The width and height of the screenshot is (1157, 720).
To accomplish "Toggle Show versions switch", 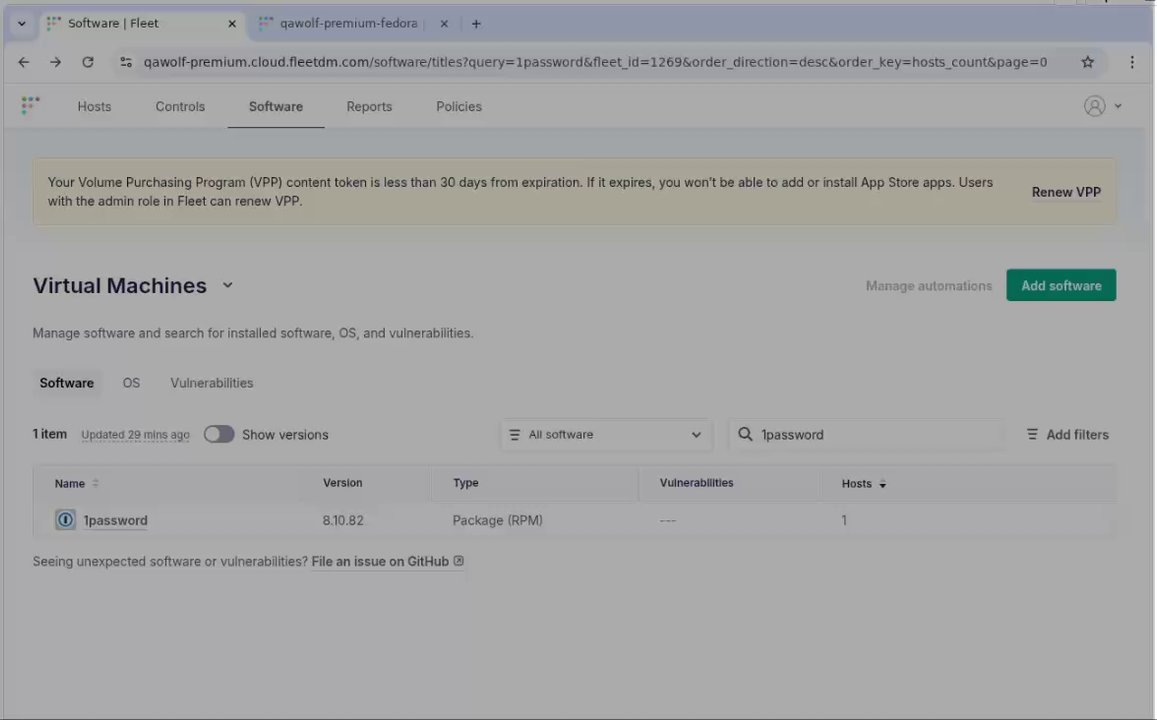I will 218,434.
